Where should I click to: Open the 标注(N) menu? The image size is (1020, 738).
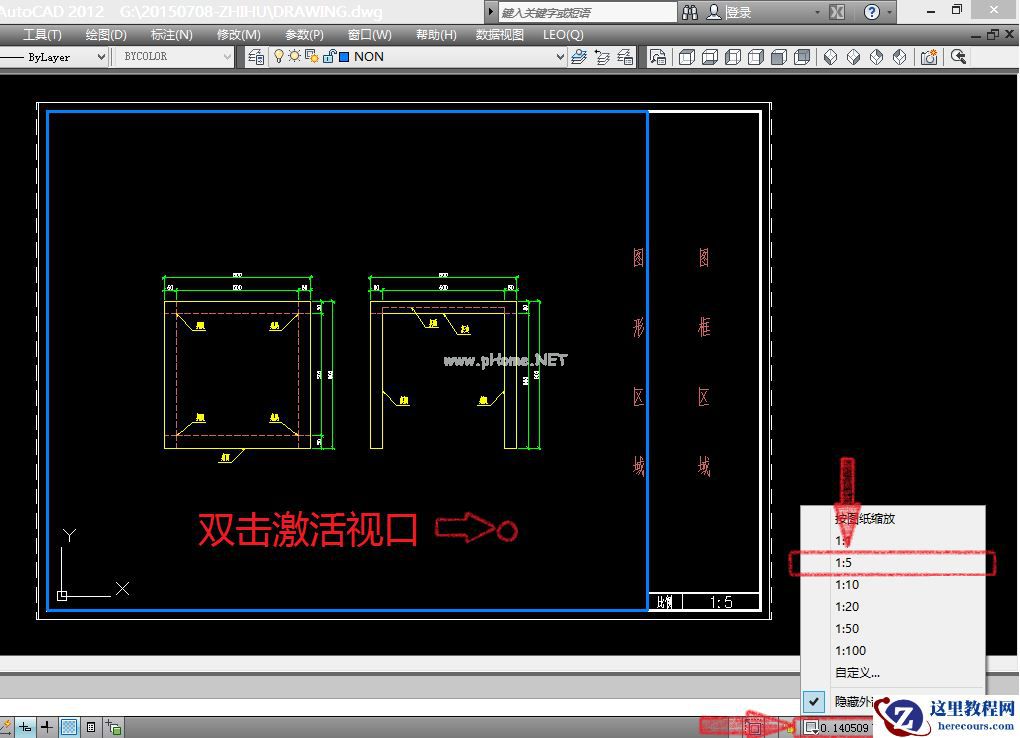tap(171, 34)
